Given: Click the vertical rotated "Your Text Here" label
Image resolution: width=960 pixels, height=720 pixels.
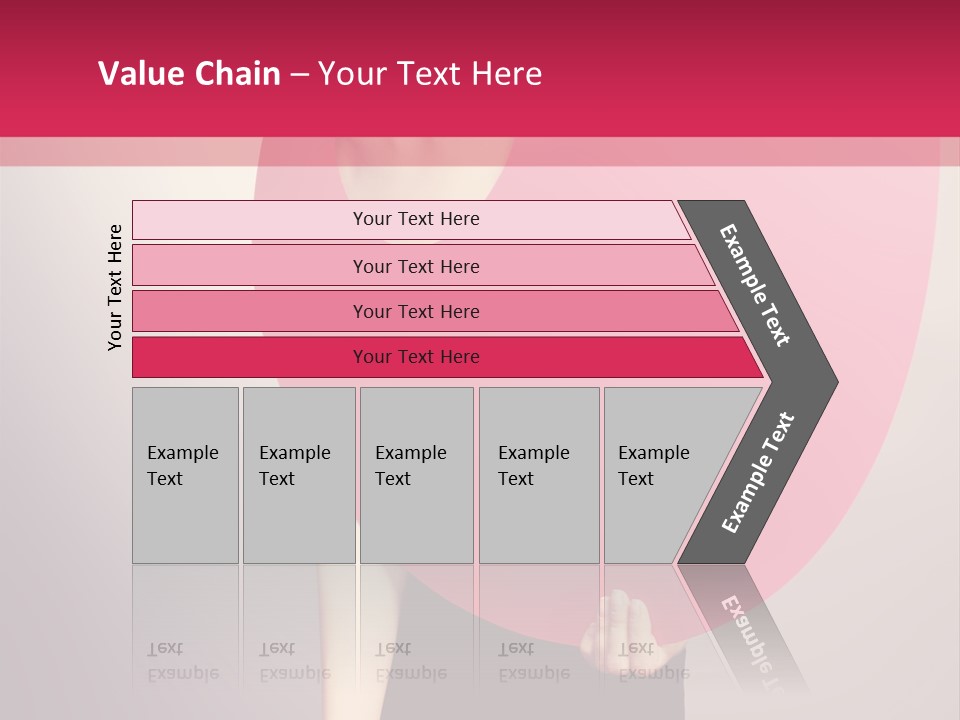Looking at the screenshot, I should point(115,287).
